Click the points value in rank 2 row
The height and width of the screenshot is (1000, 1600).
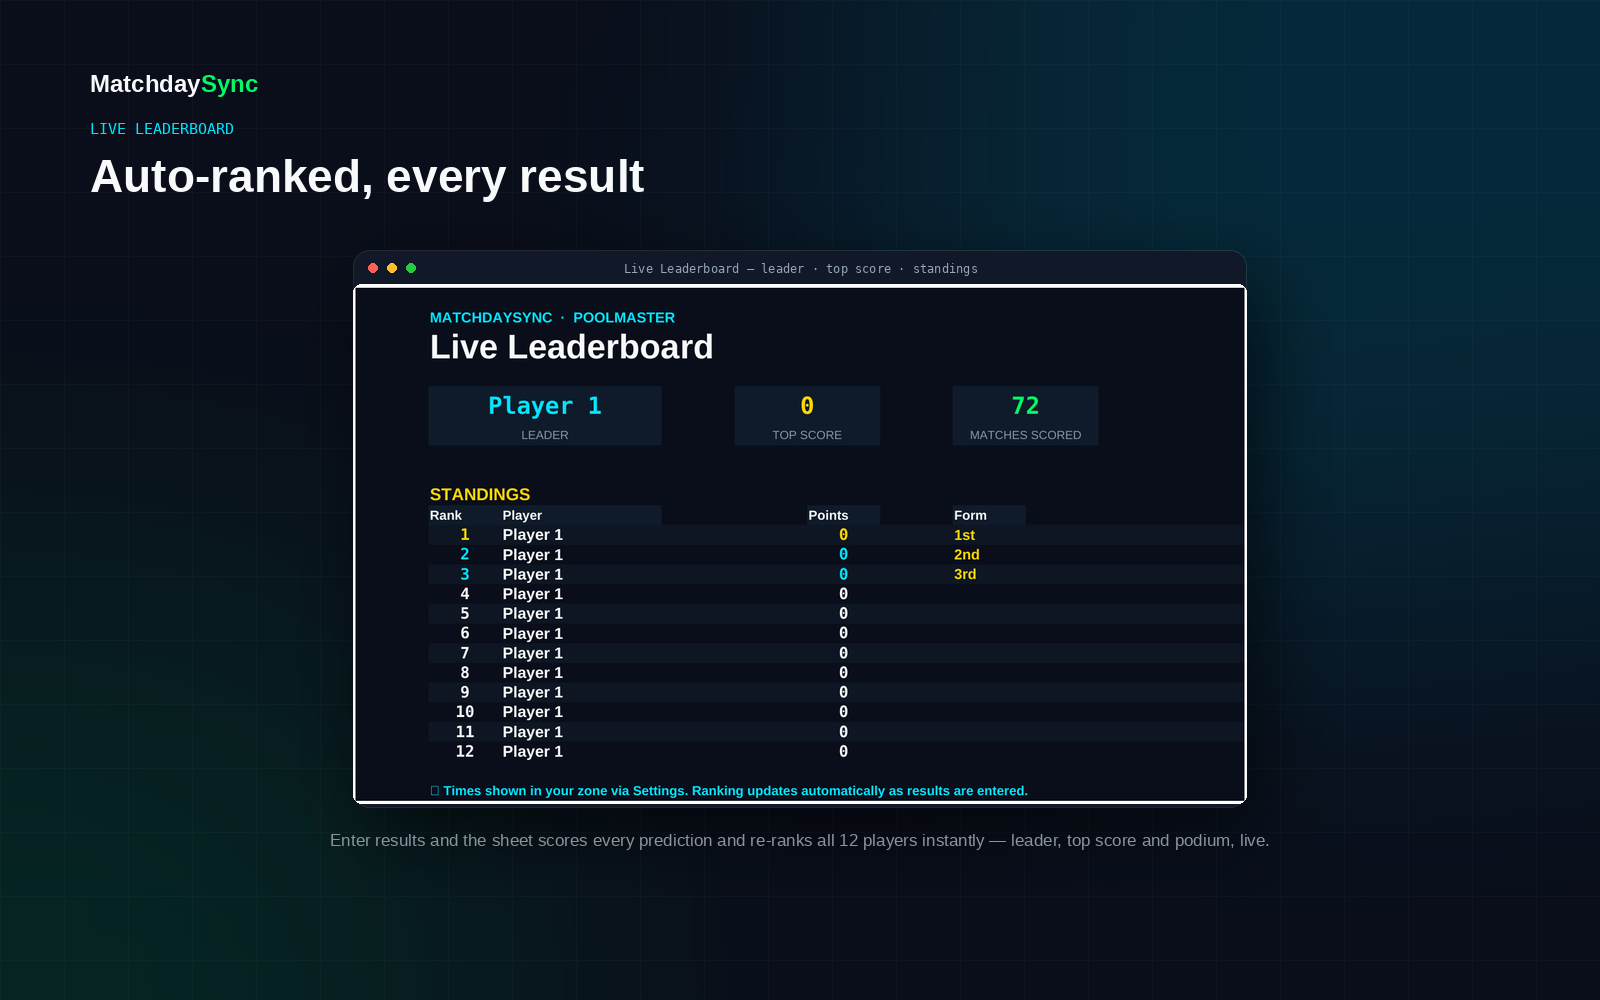[843, 554]
